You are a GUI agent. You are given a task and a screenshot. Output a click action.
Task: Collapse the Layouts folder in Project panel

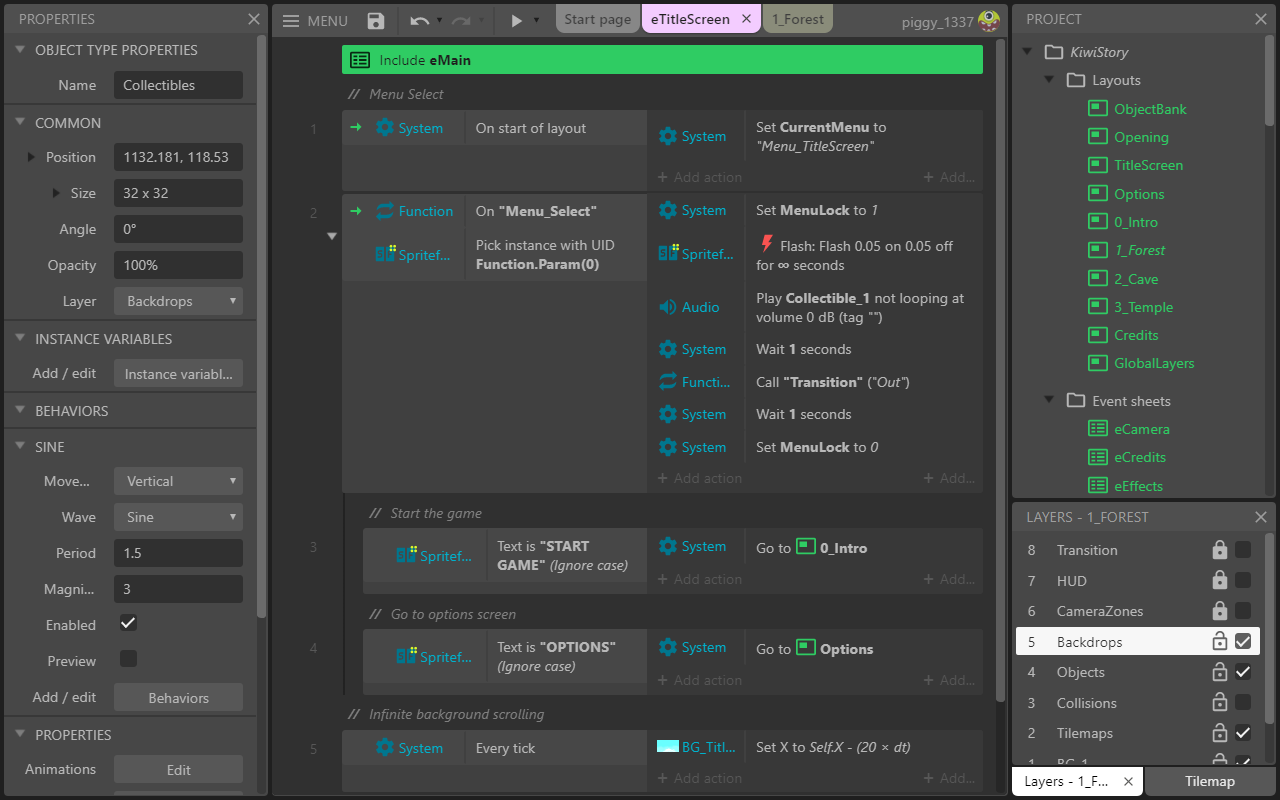tap(1049, 80)
